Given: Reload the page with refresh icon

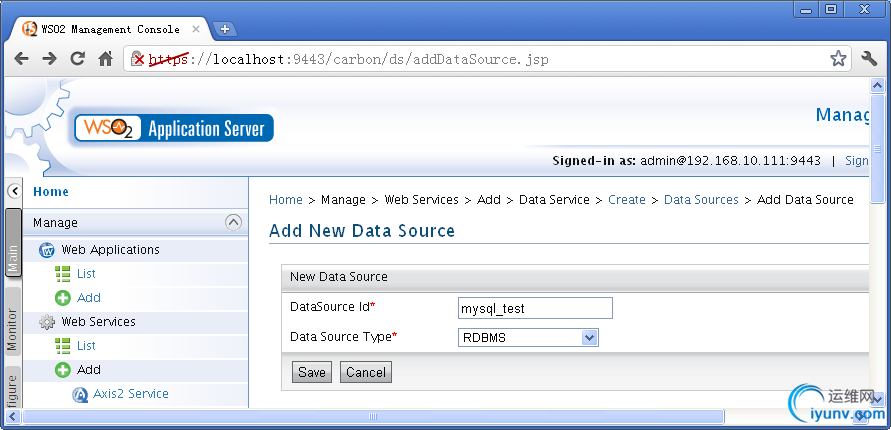Looking at the screenshot, I should pyautogui.click(x=77, y=59).
